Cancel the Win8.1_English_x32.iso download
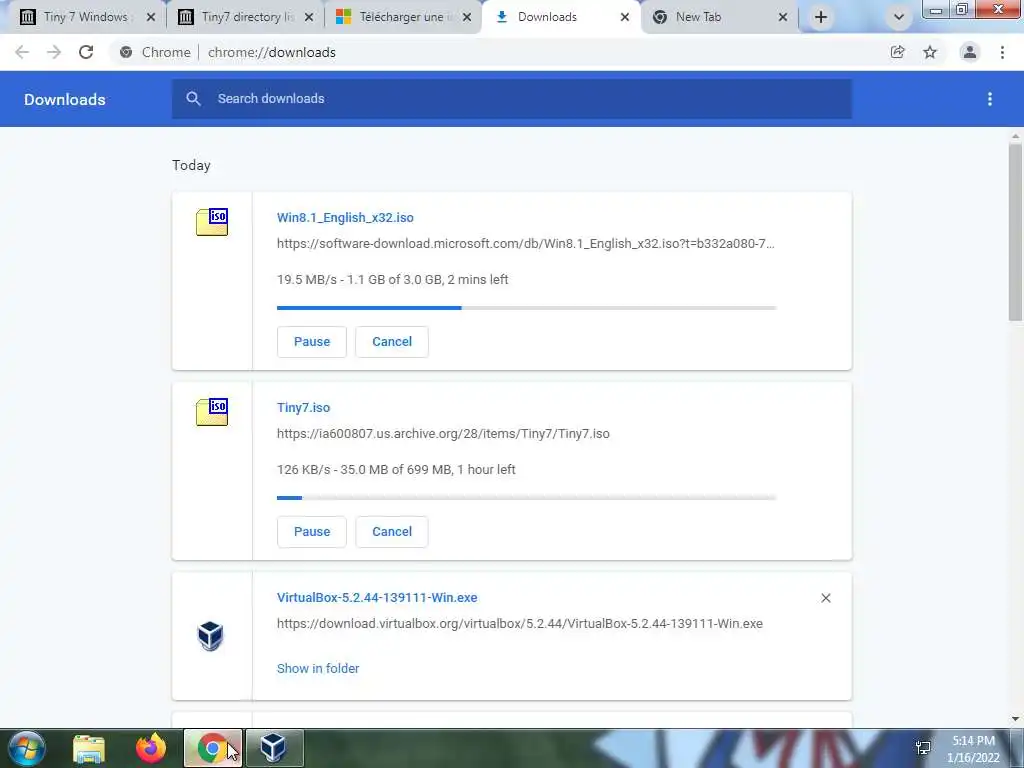 pyautogui.click(x=392, y=342)
